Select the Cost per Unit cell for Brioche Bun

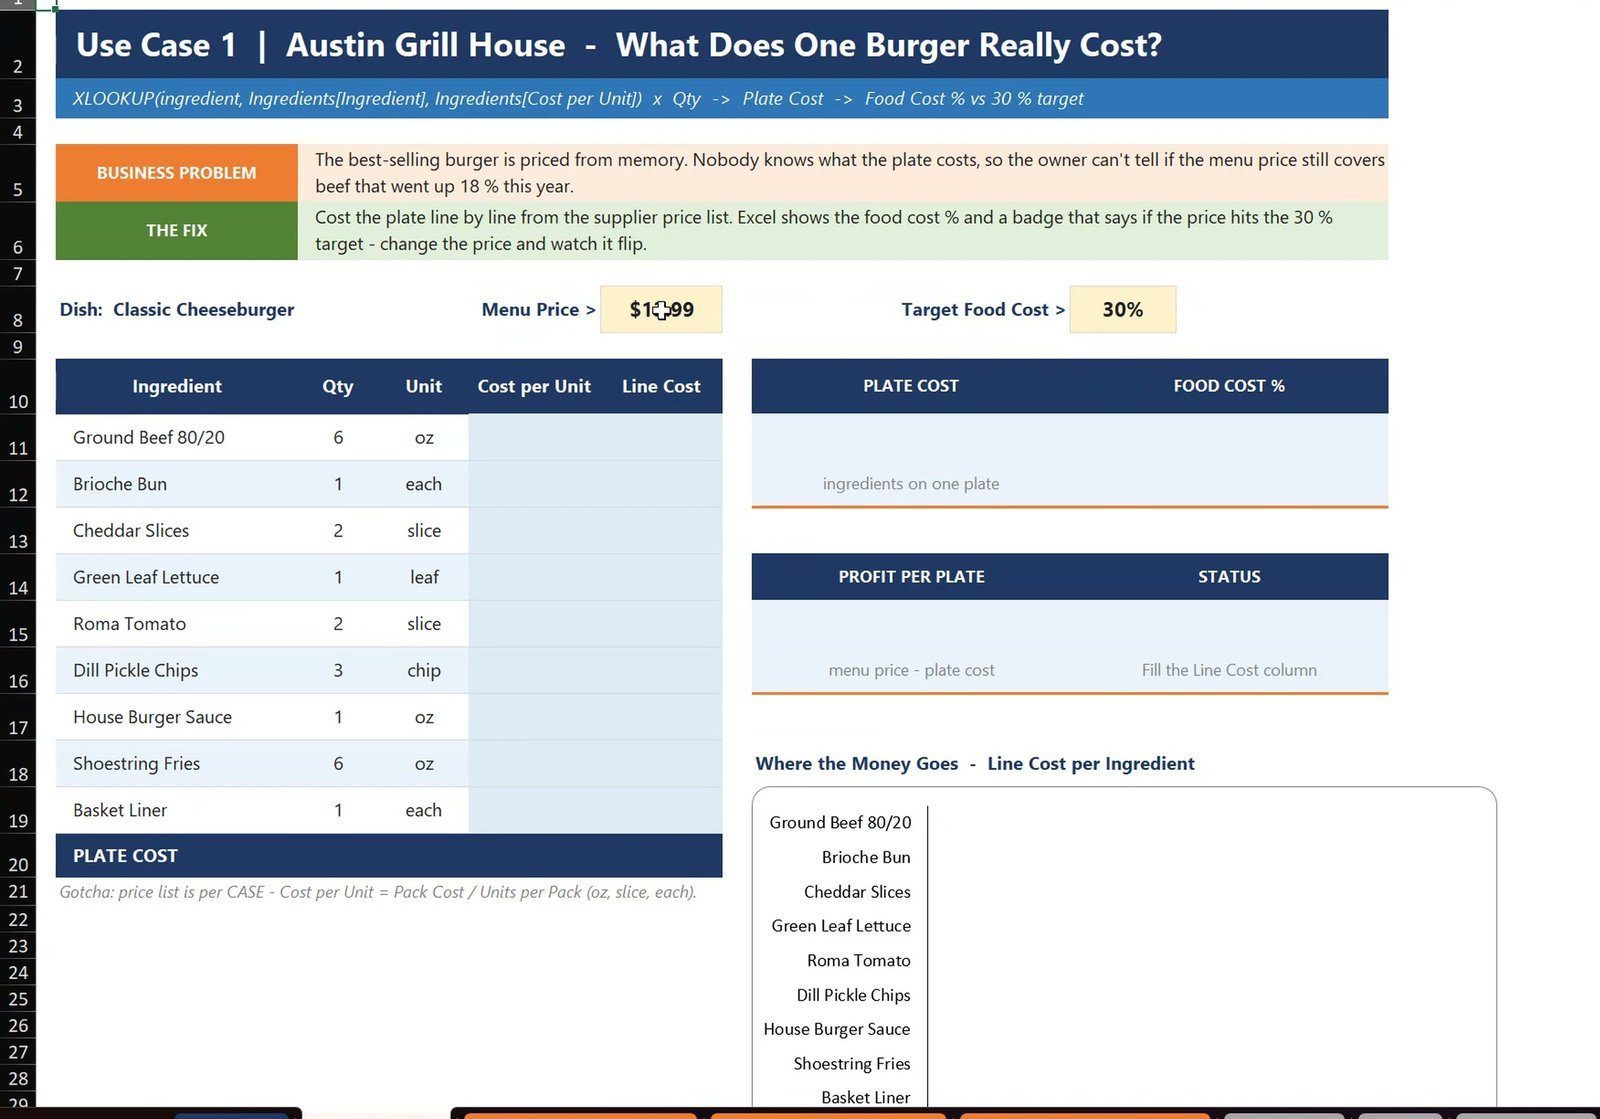coord(534,484)
